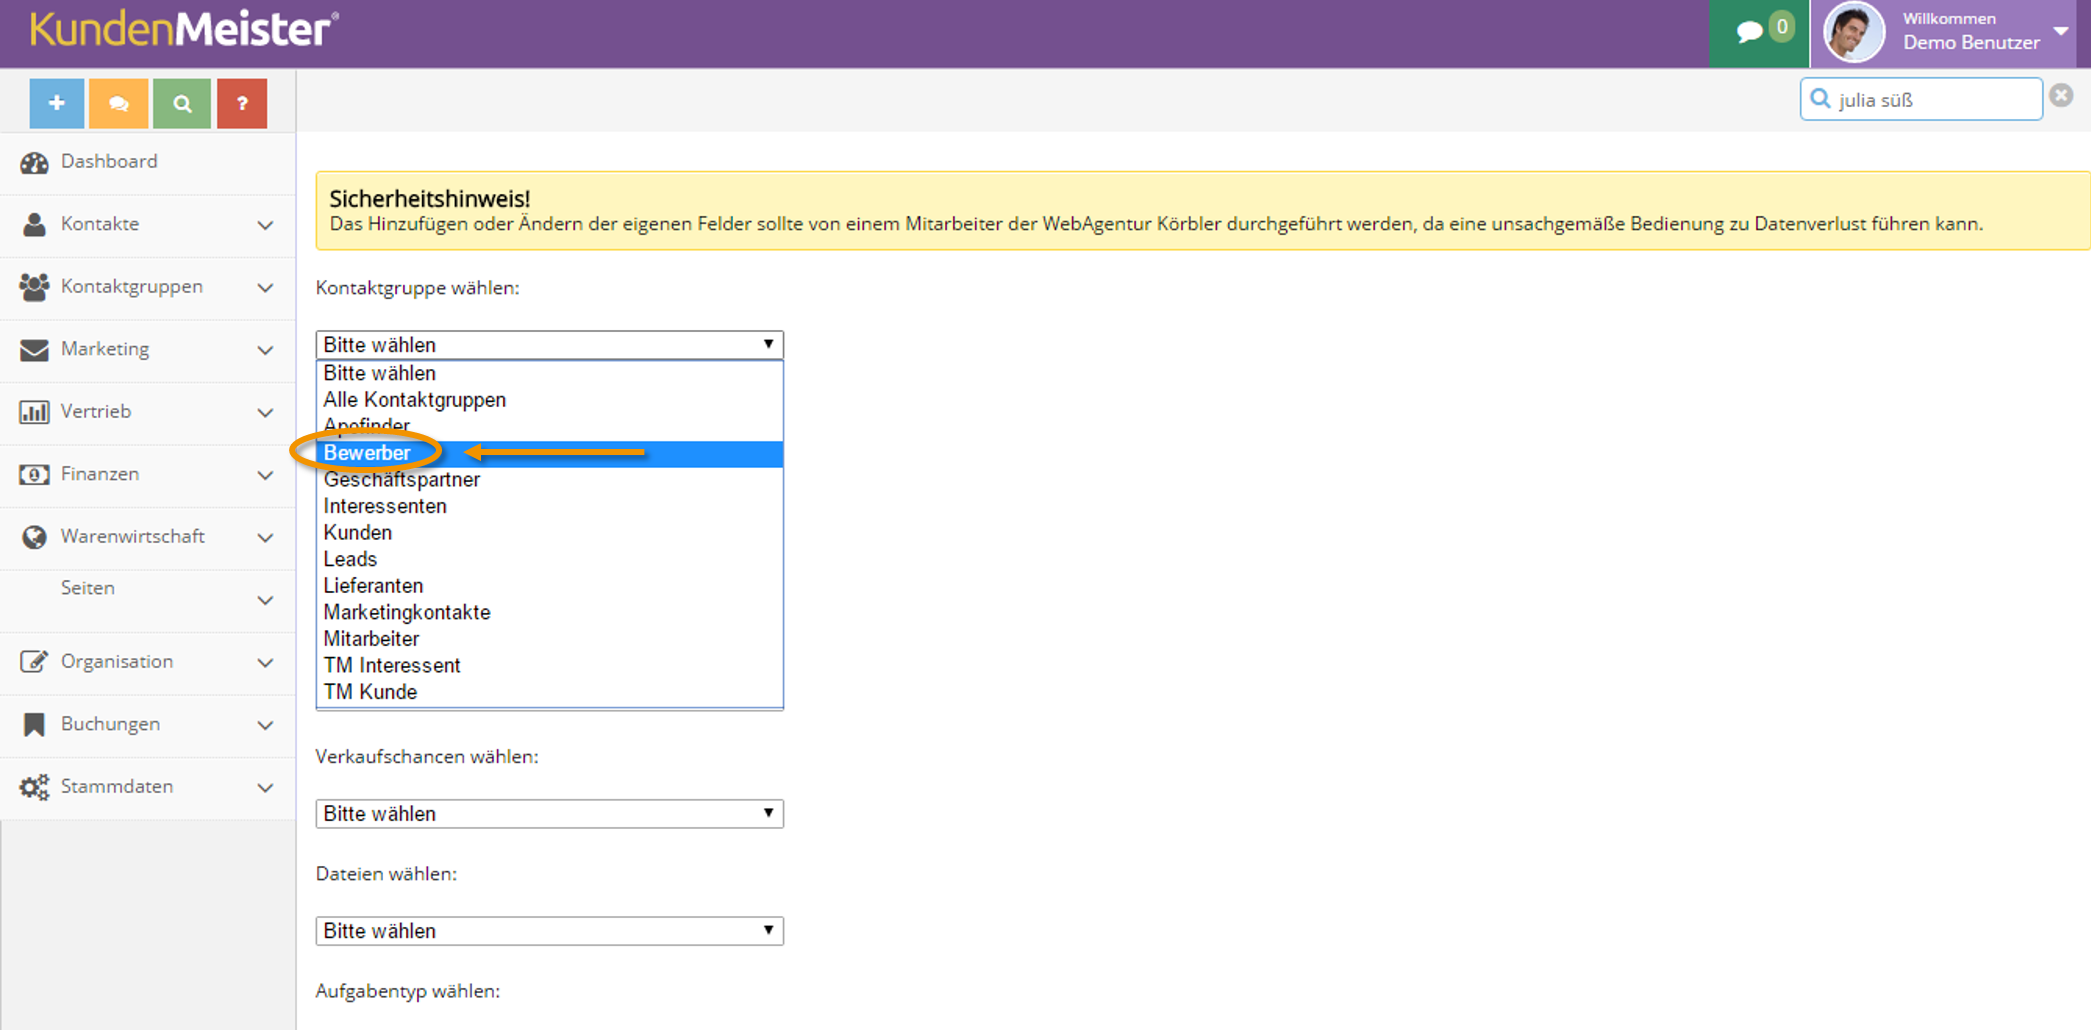Expand the Kontaktgruppen menu chevron

tap(265, 288)
